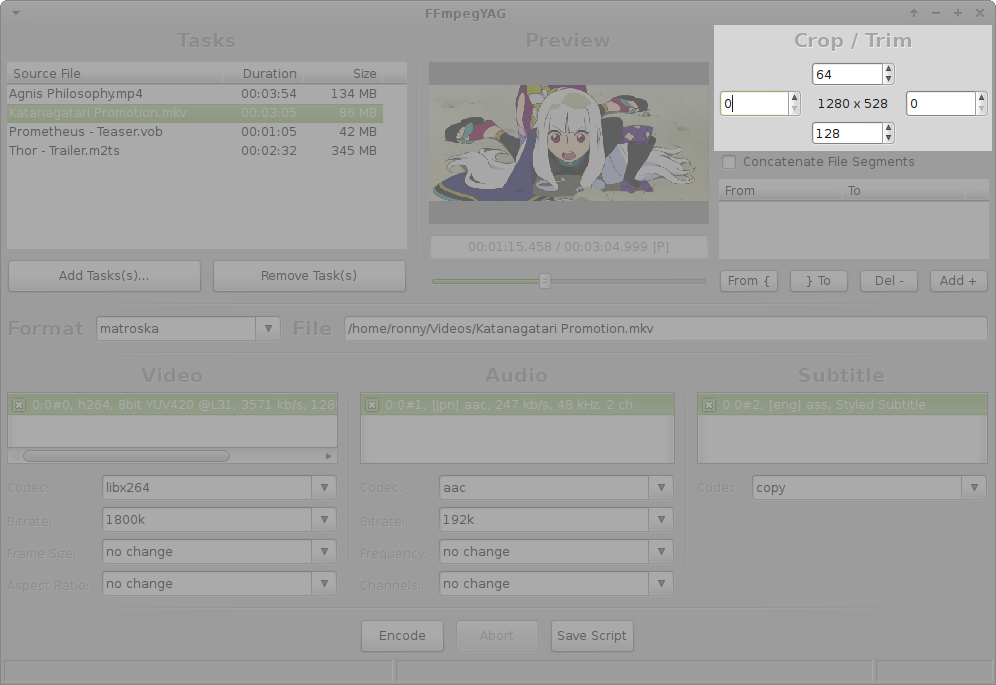
Task: Open audio Channels dropdown
Action: (x=661, y=583)
